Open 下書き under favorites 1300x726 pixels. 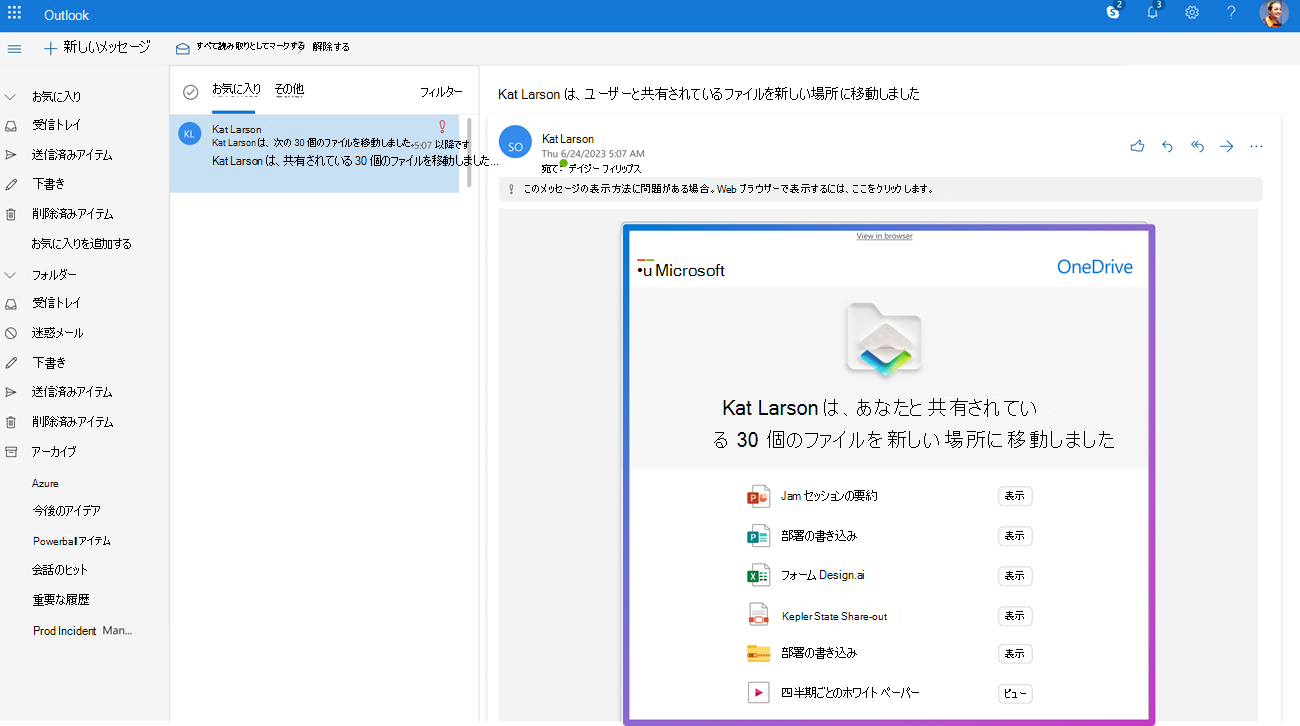[x=48, y=184]
